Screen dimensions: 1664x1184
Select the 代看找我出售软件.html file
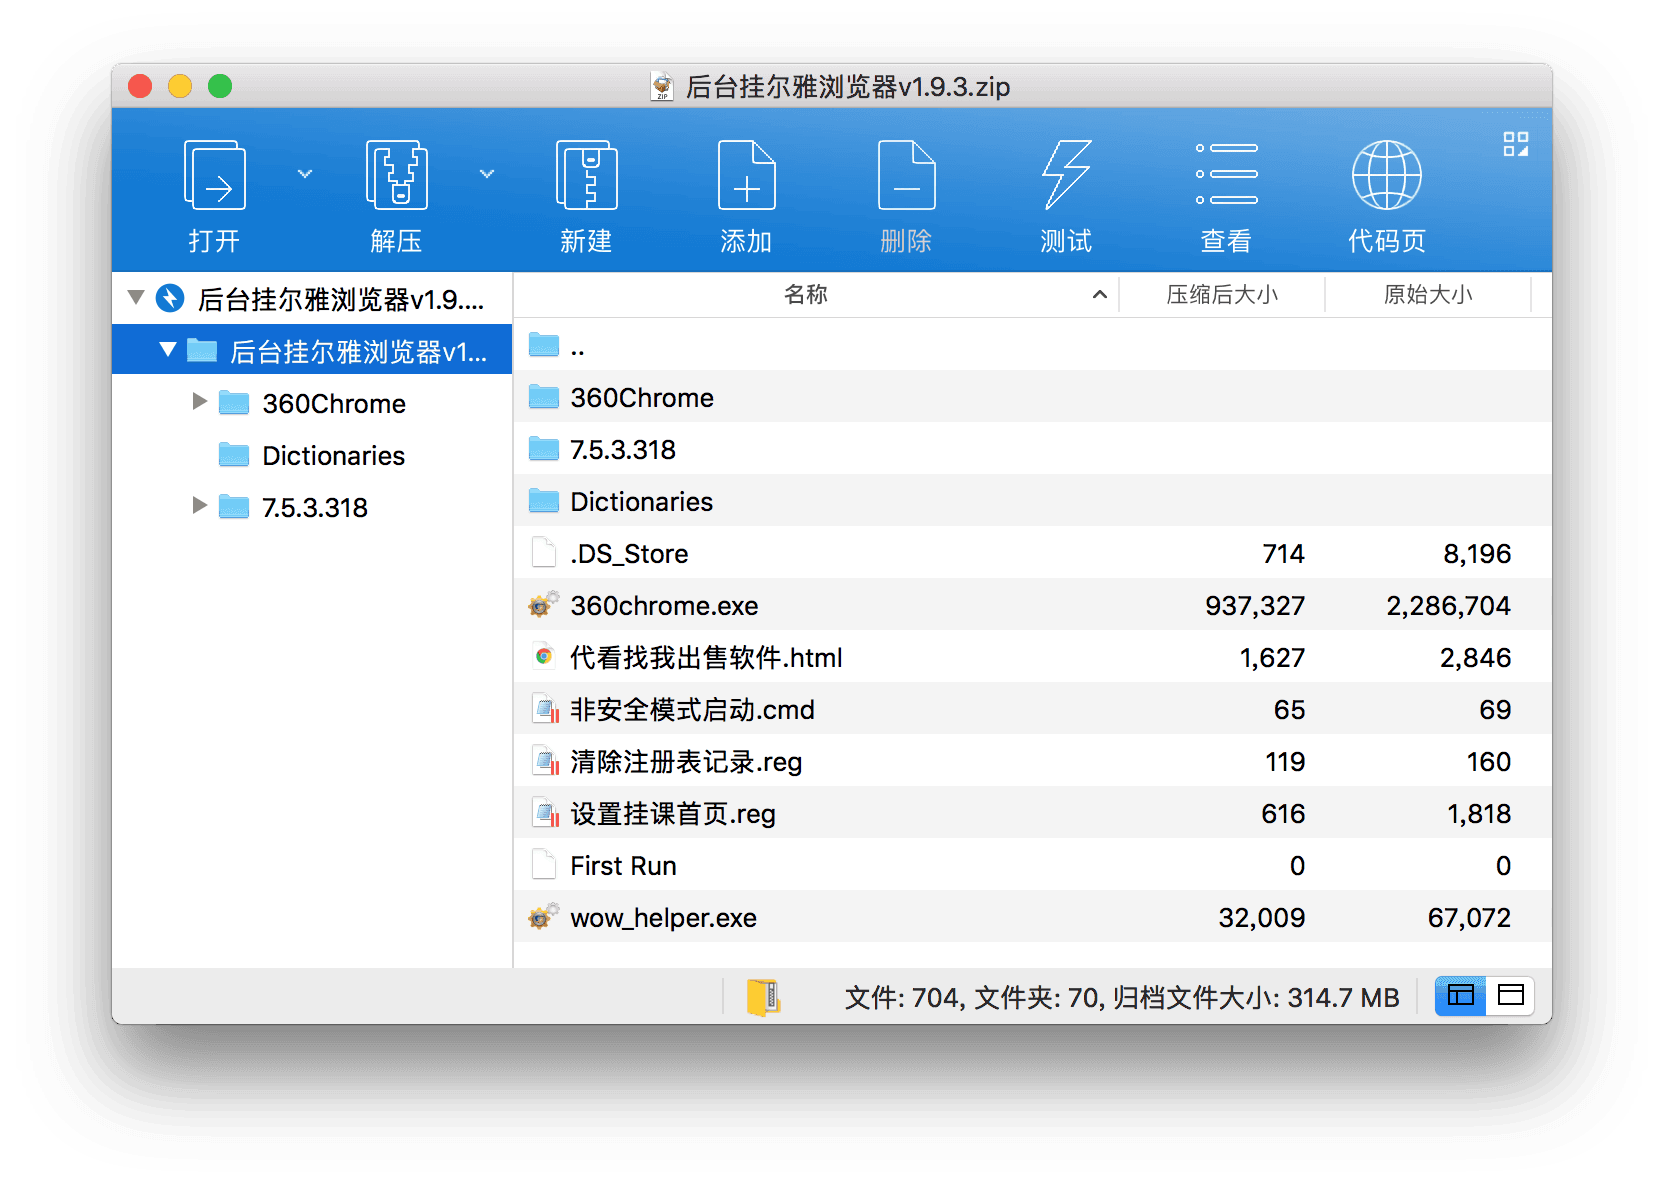click(1033, 658)
